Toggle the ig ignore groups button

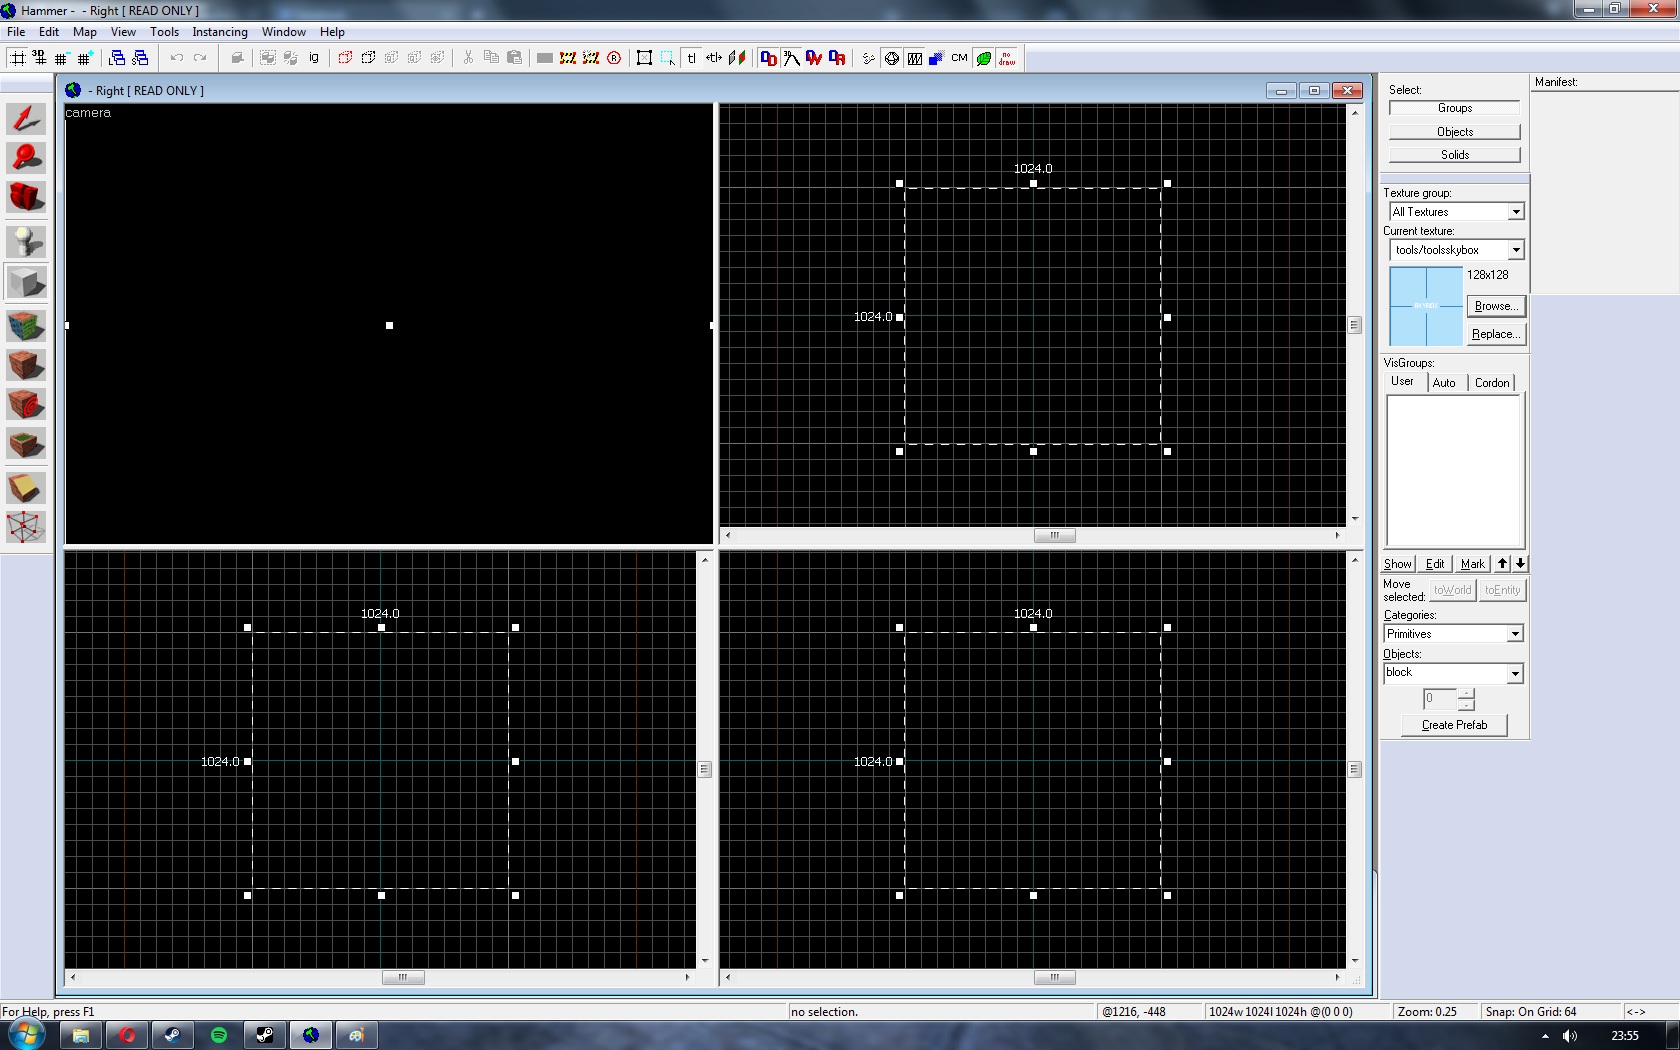[314, 58]
